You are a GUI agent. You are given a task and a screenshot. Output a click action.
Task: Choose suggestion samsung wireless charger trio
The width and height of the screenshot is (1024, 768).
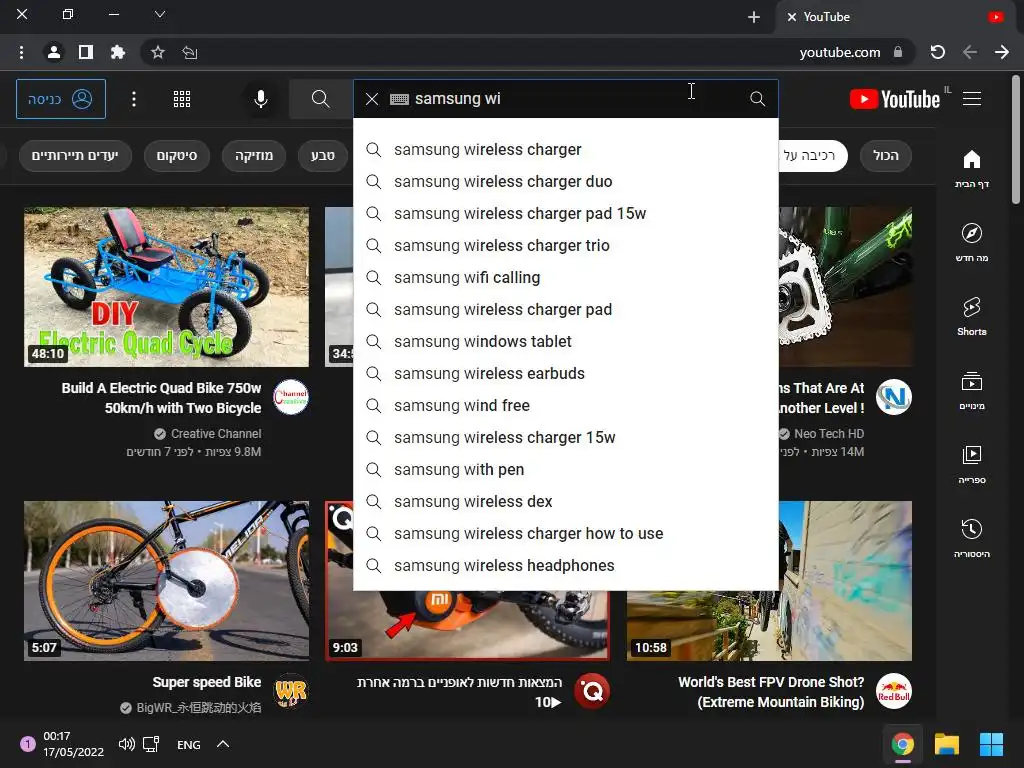click(x=566, y=246)
